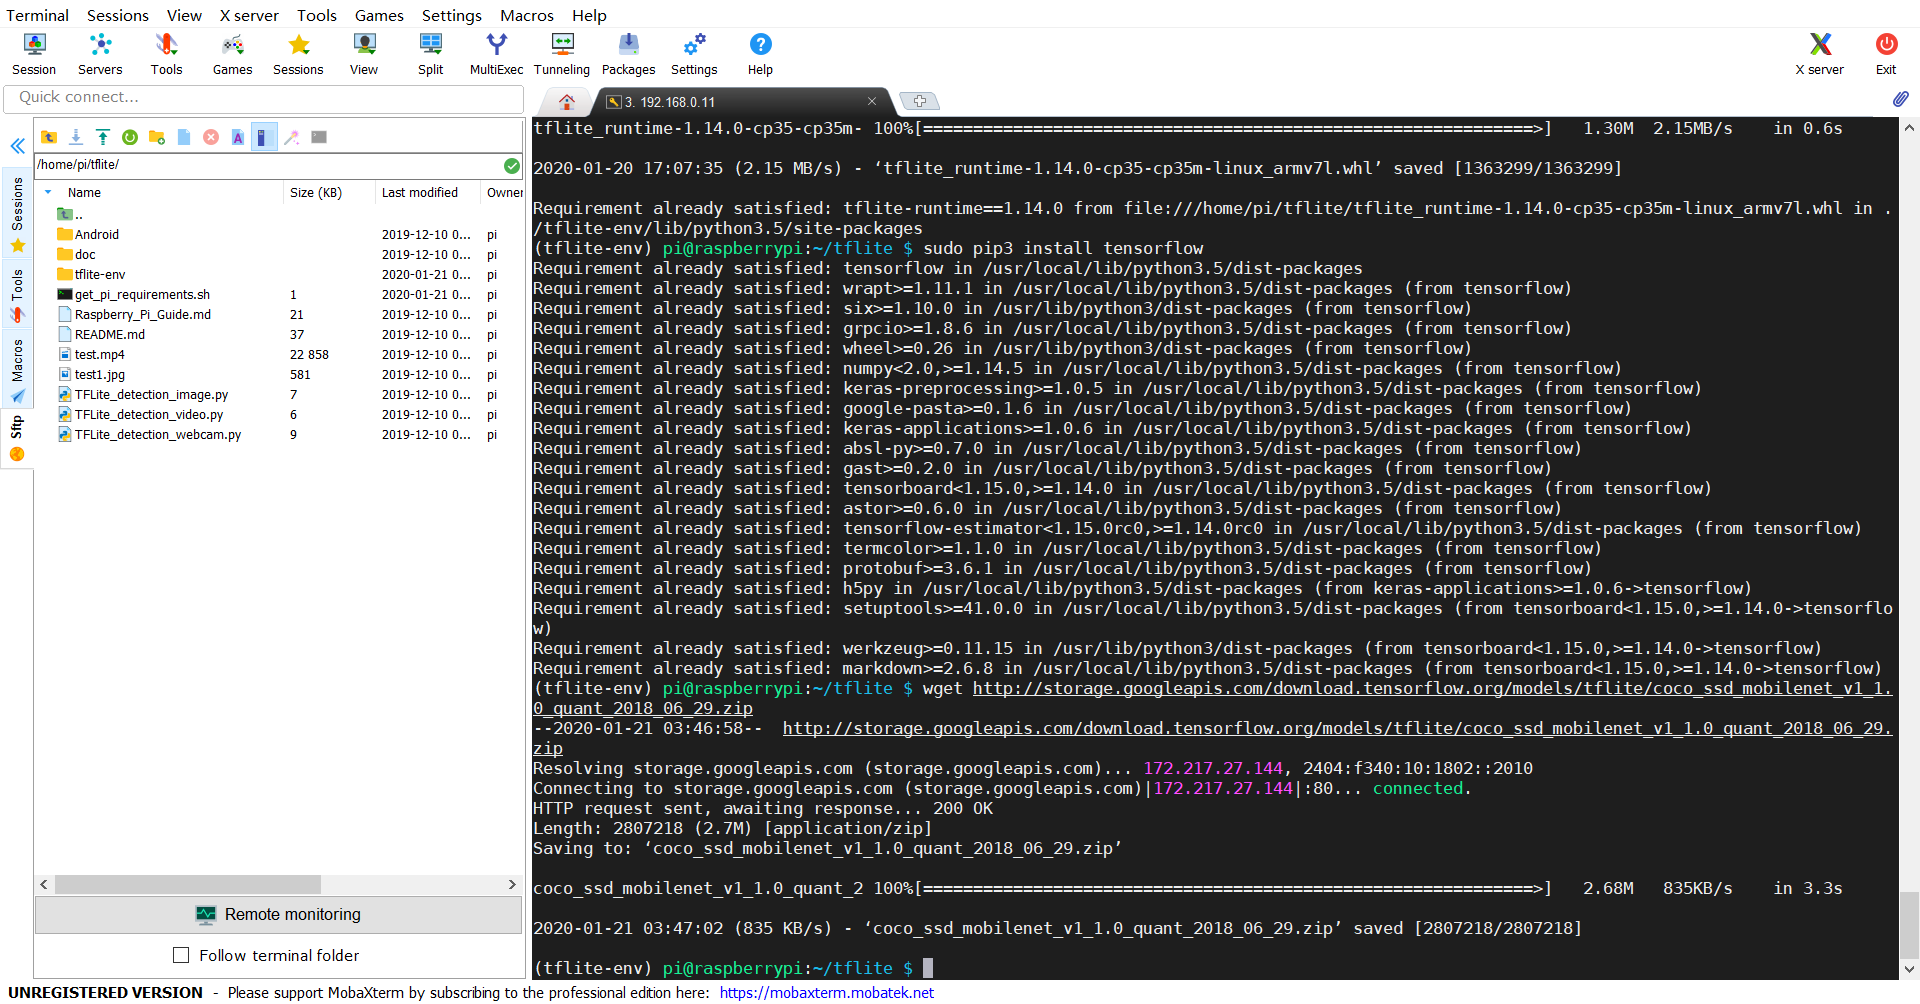This screenshot has width=1920, height=1004.
Task: Open a new tab with plus button
Action: pos(919,101)
